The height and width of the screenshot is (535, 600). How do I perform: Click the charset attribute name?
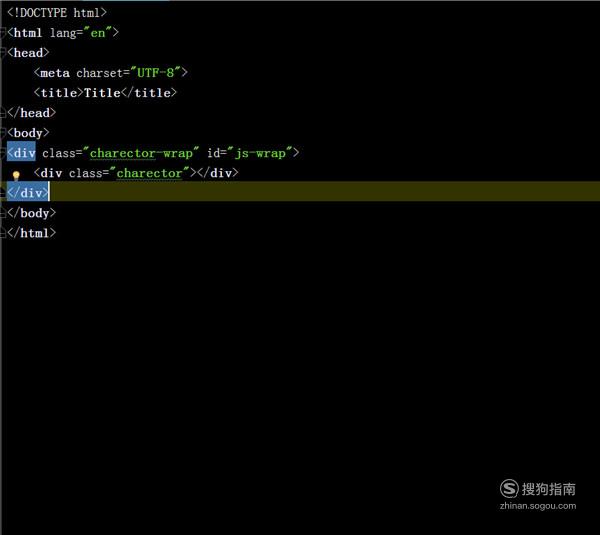[99, 73]
